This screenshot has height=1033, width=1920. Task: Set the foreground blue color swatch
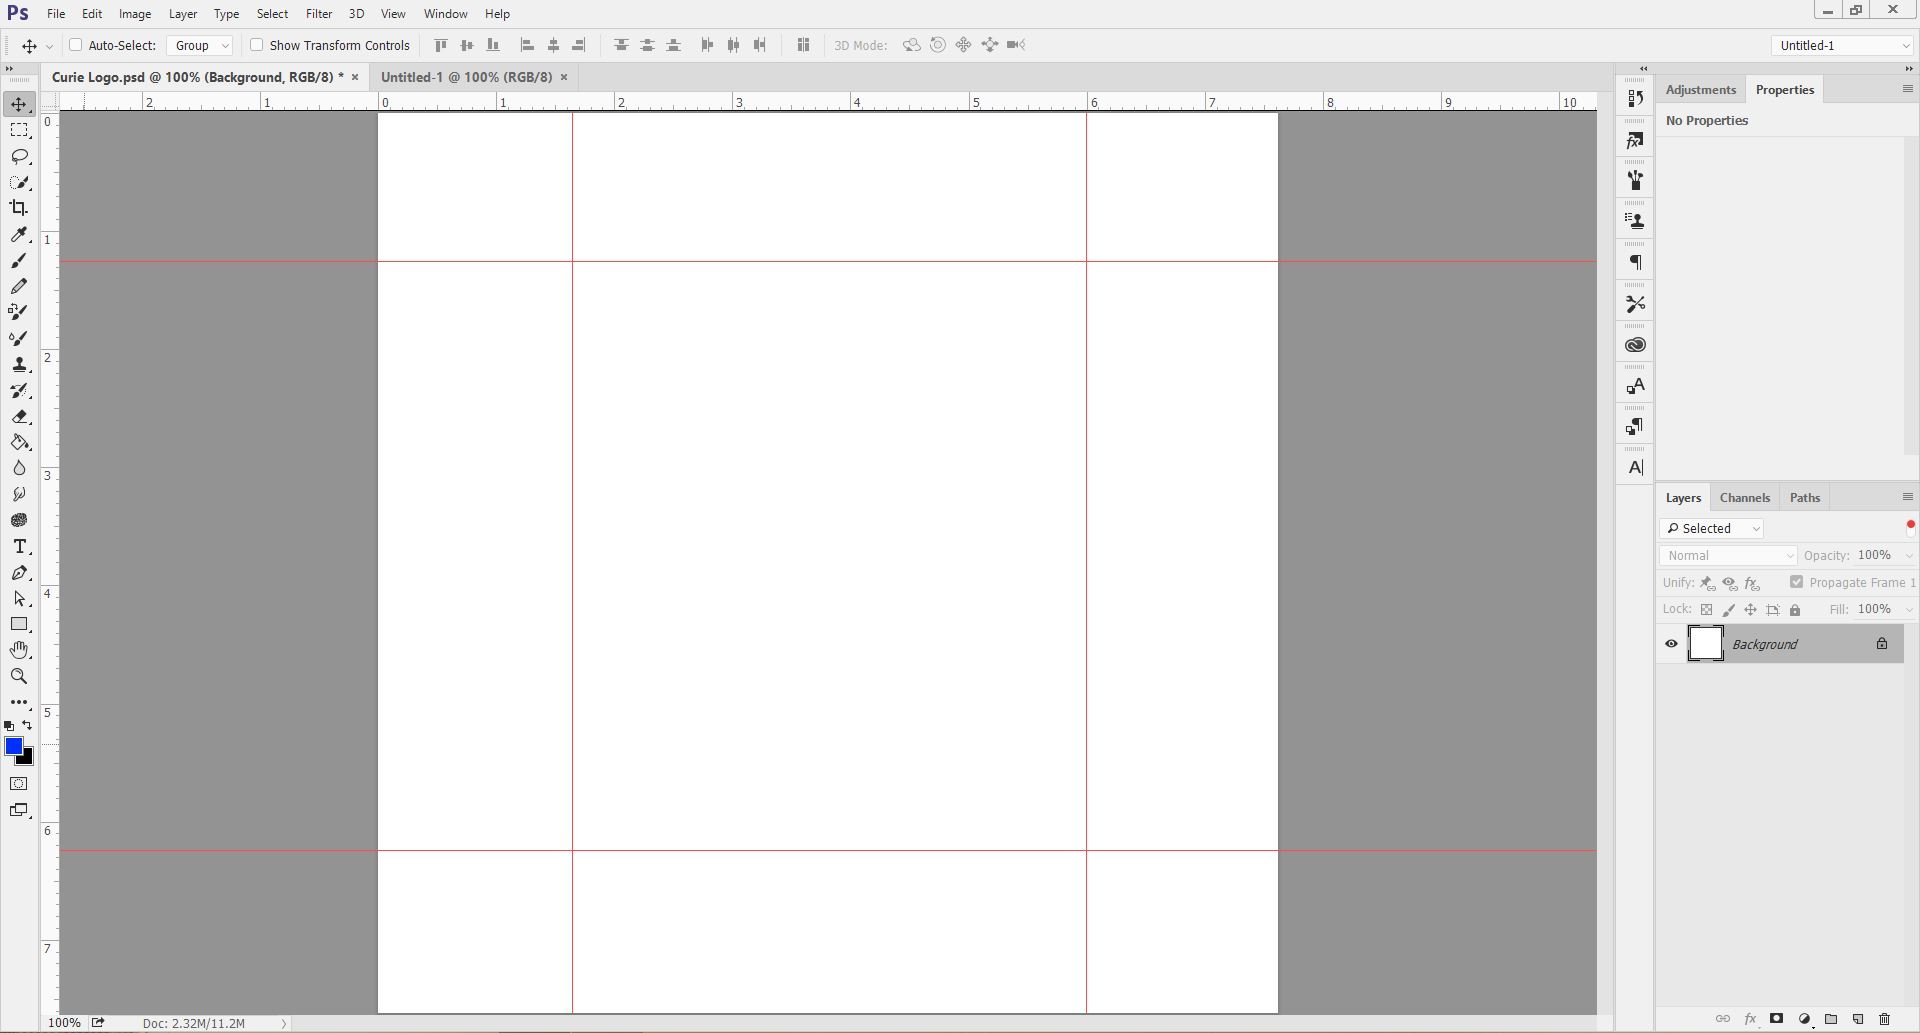pyautogui.click(x=13, y=746)
